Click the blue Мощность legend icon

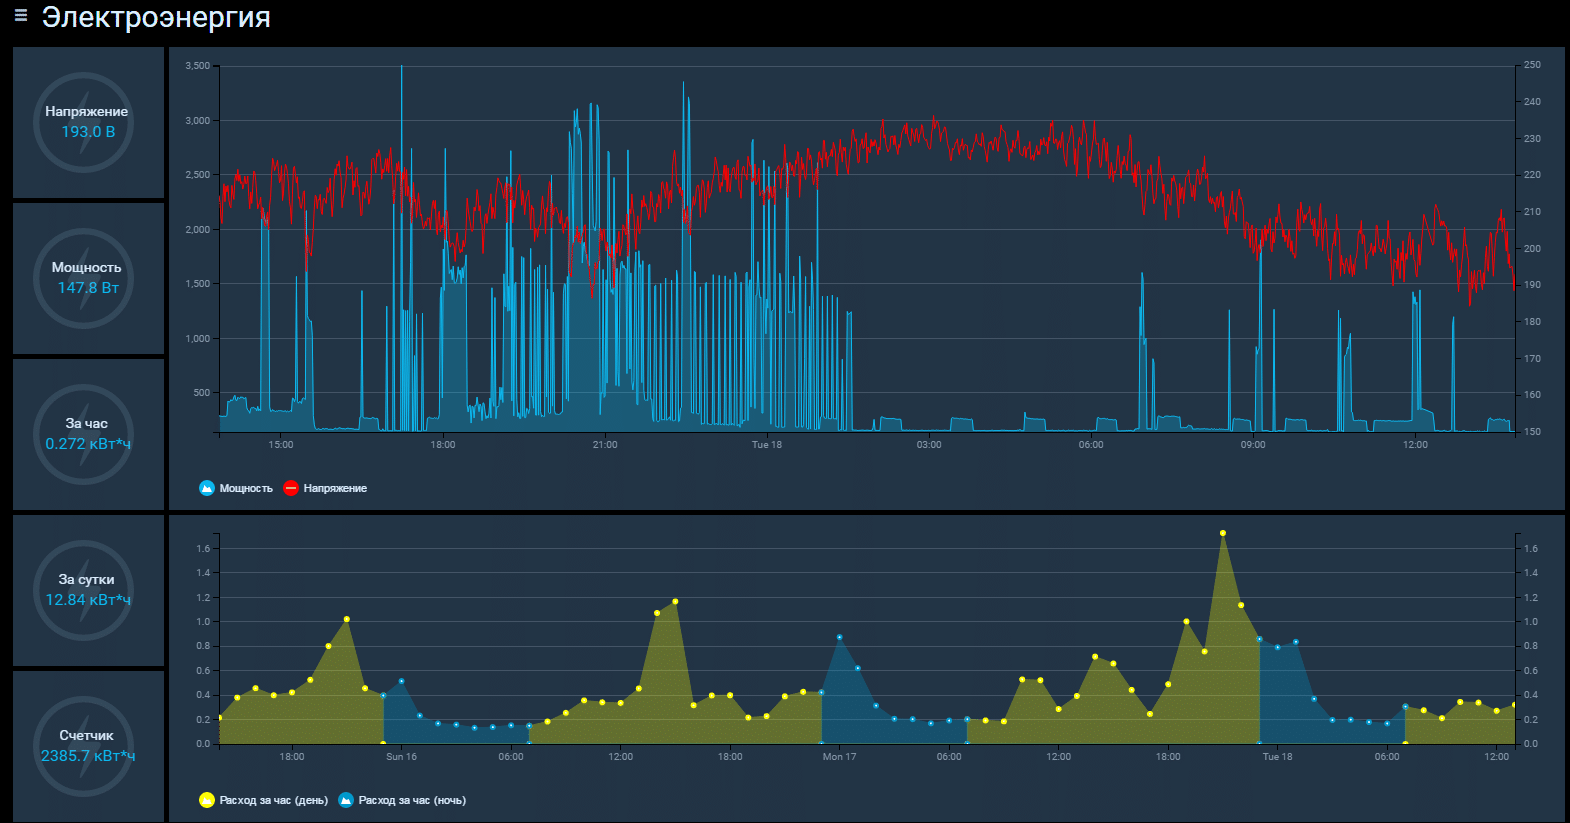(x=207, y=488)
